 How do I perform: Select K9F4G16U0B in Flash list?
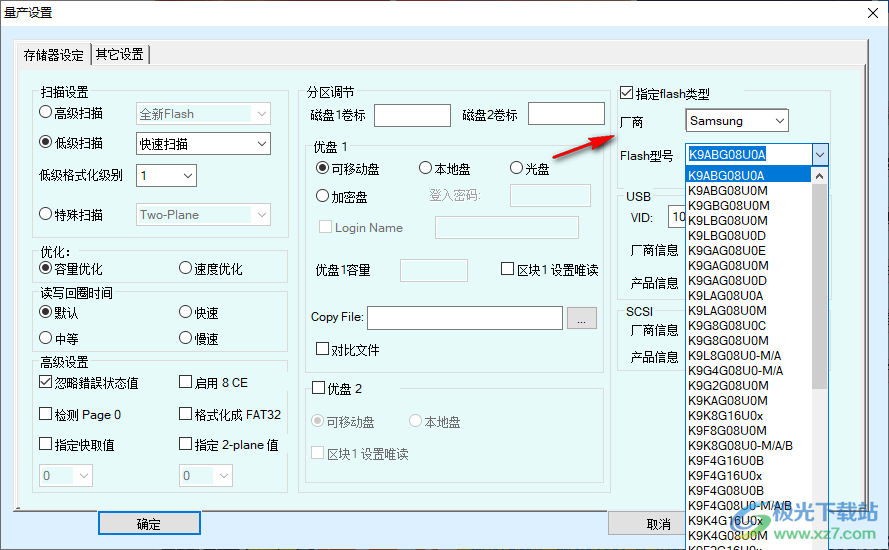click(748, 461)
